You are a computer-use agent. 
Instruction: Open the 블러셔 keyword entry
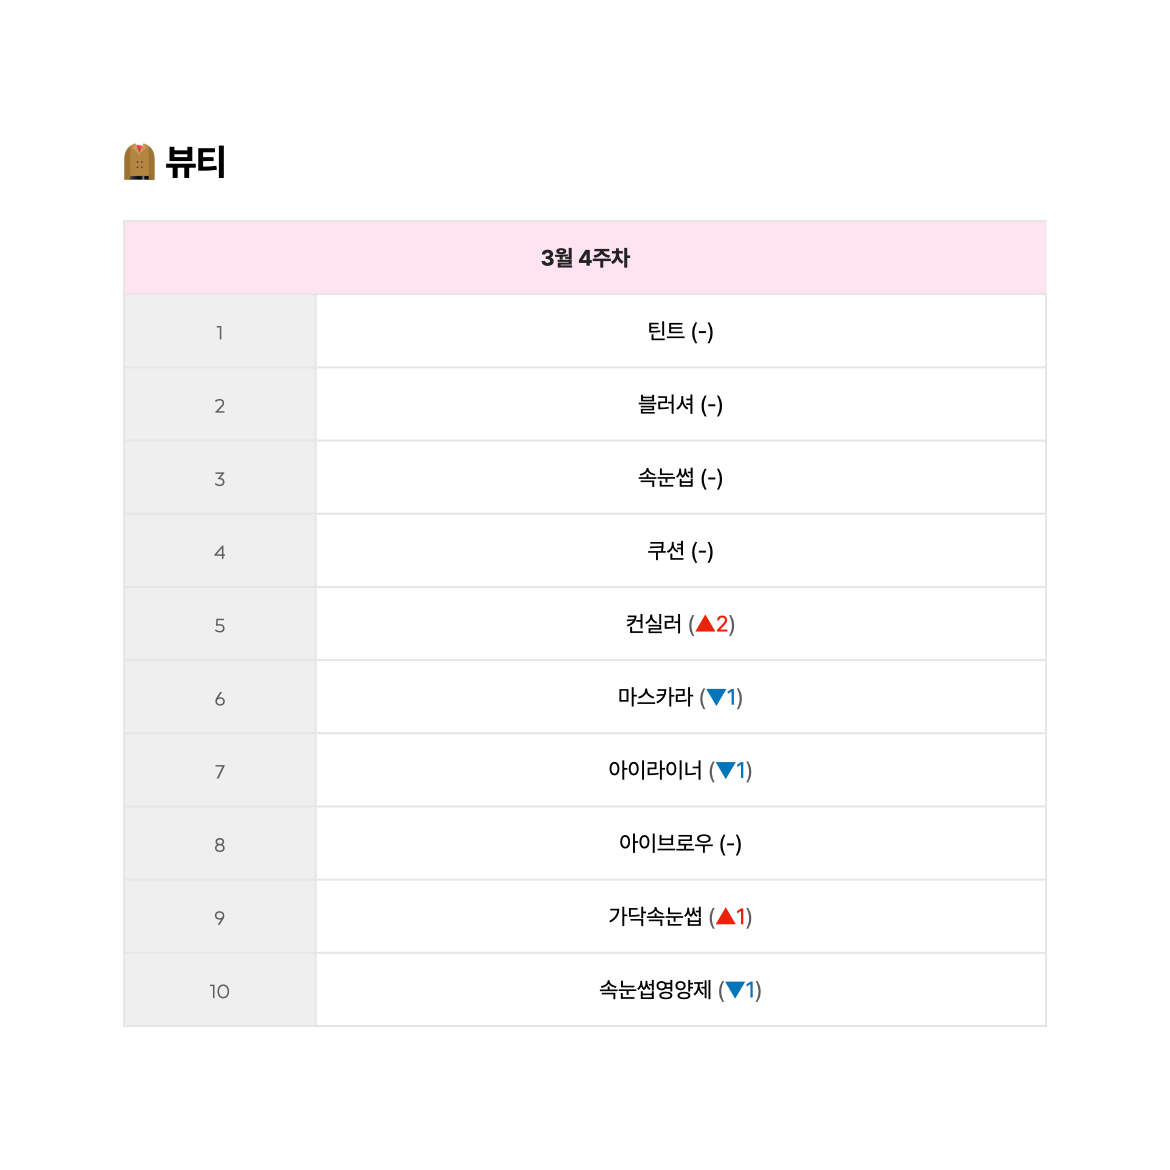666,404
